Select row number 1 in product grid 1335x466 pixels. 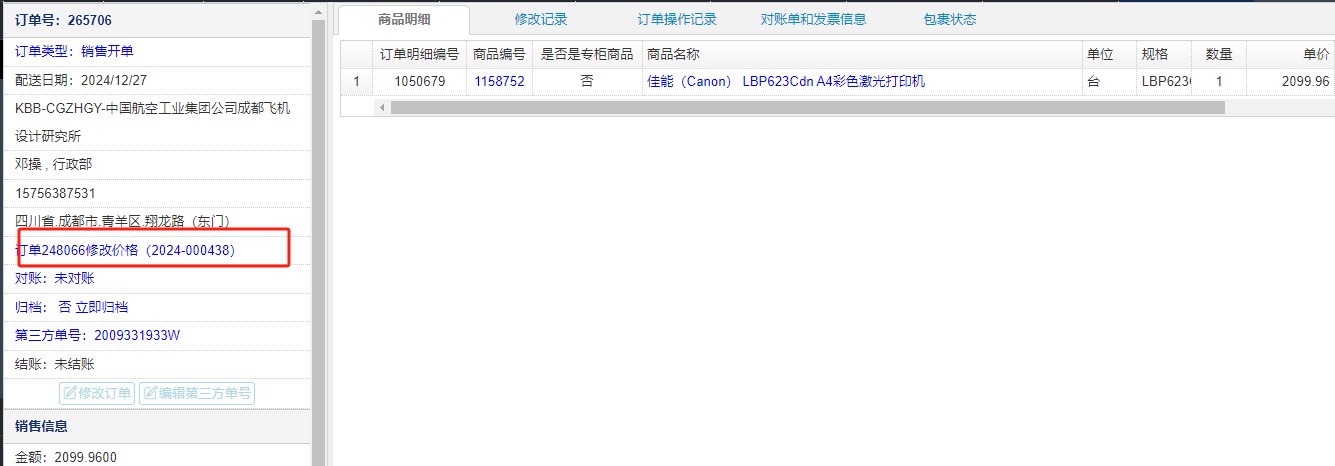click(x=357, y=82)
